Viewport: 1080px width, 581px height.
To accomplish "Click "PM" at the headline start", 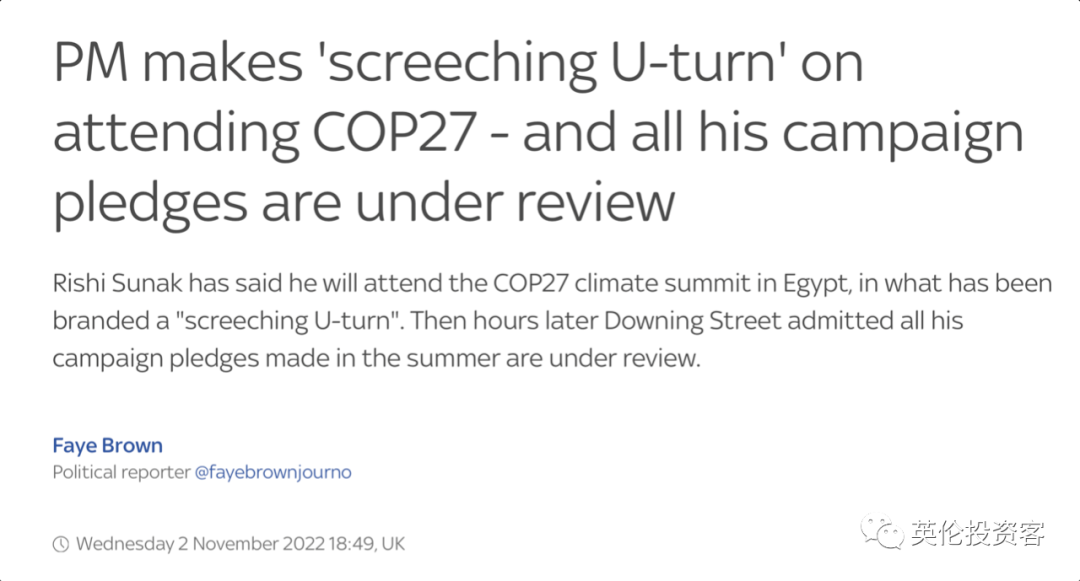I will (90, 62).
